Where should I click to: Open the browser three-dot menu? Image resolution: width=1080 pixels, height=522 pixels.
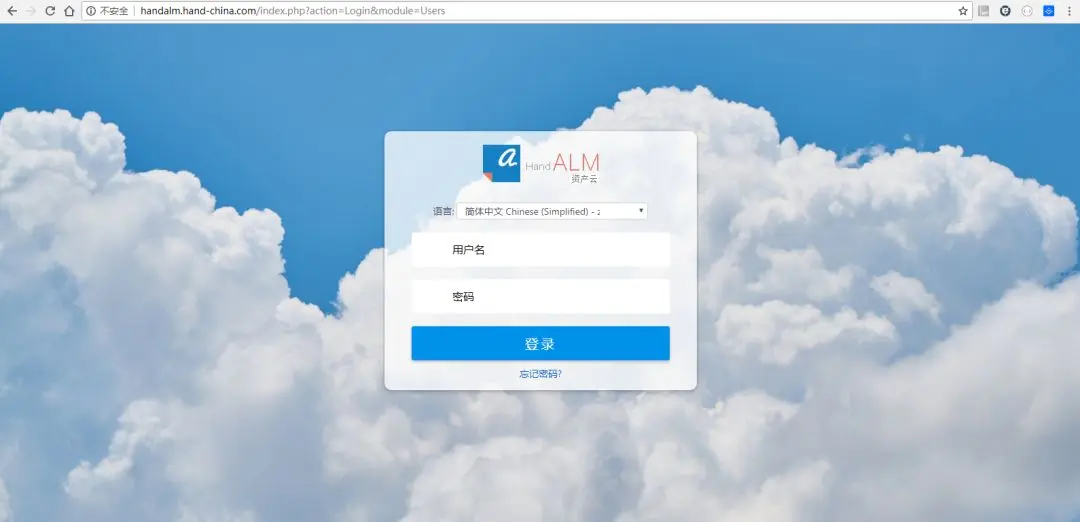pos(1069,11)
